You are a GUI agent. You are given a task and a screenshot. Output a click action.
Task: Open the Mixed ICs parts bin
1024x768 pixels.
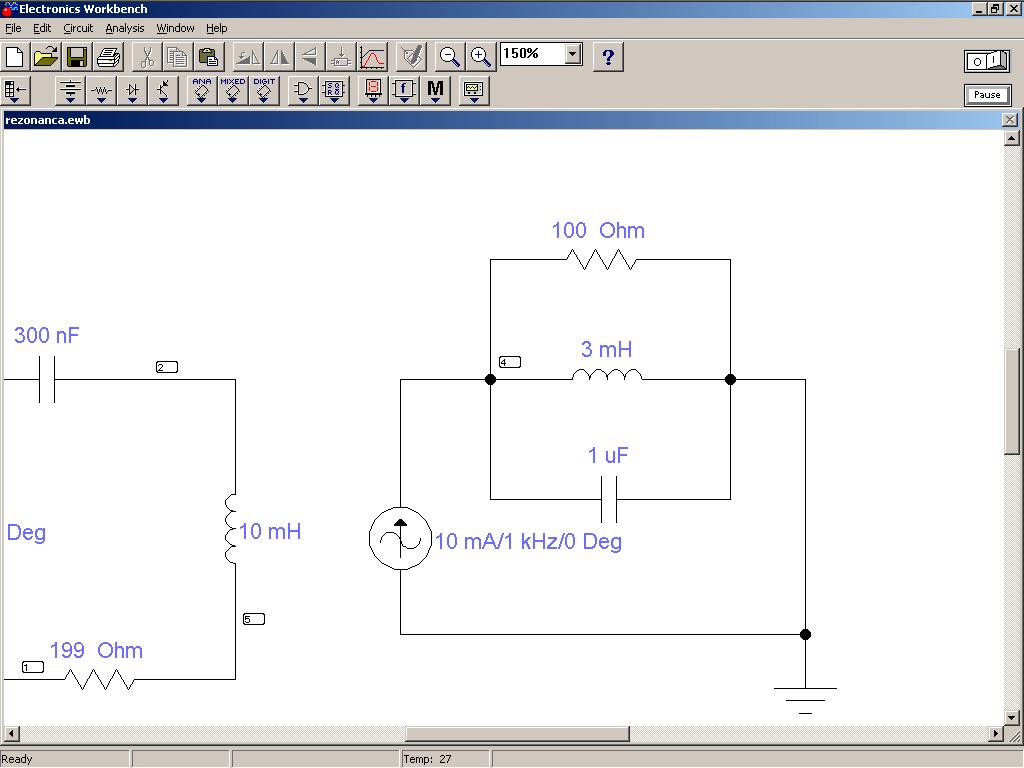(232, 91)
